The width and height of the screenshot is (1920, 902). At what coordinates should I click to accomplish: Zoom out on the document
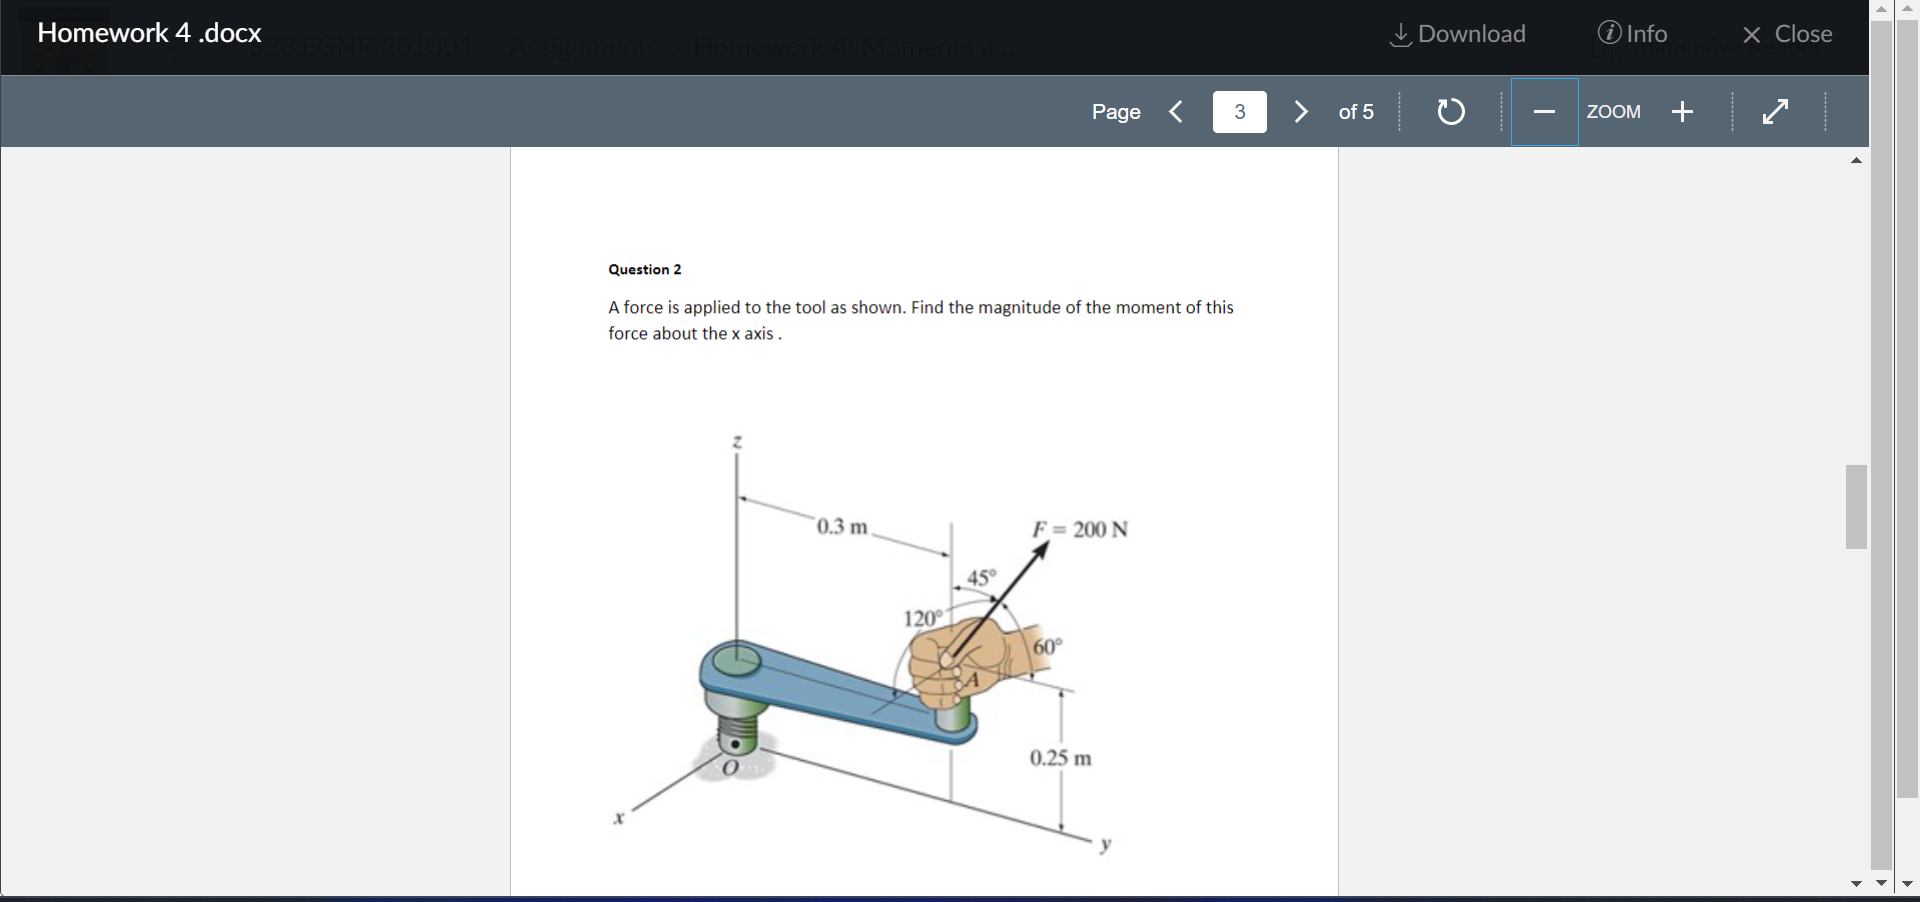click(x=1544, y=111)
